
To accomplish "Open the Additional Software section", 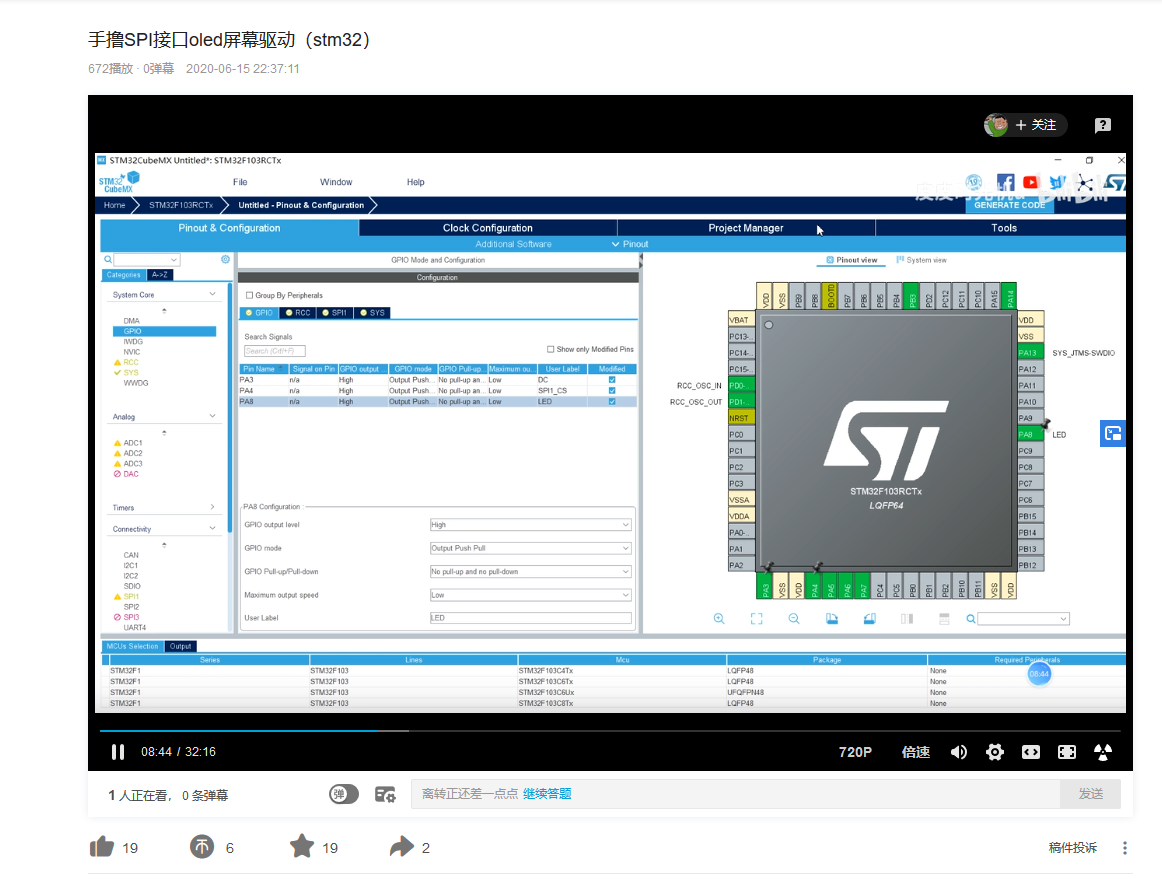I will pos(513,244).
